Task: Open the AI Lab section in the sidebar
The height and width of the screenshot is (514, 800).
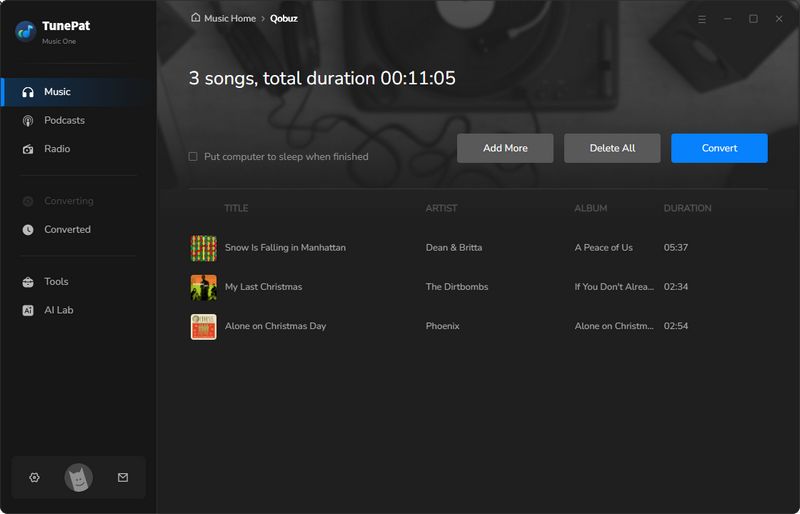Action: click(58, 310)
